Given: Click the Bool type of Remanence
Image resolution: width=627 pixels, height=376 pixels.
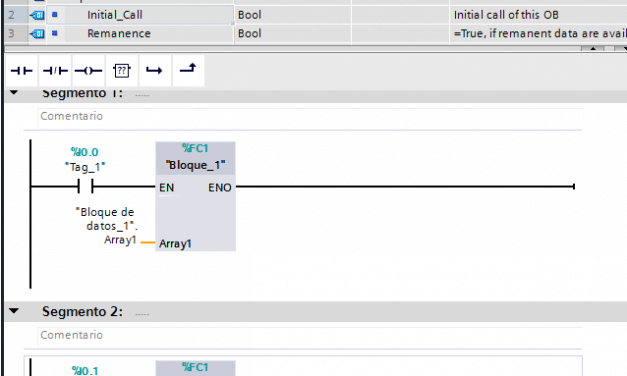Looking at the screenshot, I should click(x=250, y=34).
